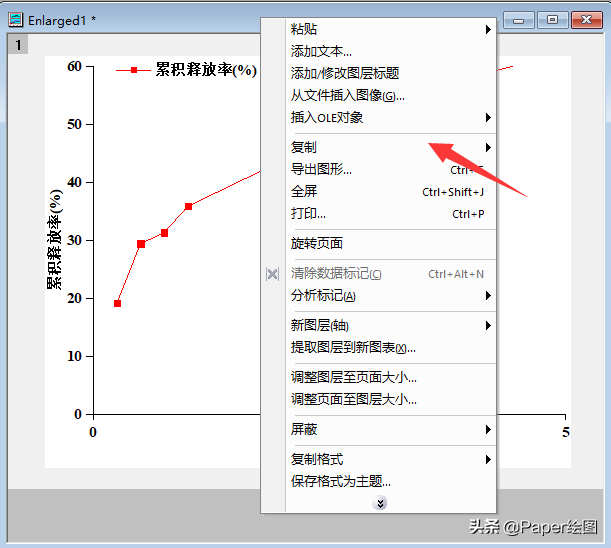Click Y axis tick label 20
611x548 pixels.
pos(74,299)
